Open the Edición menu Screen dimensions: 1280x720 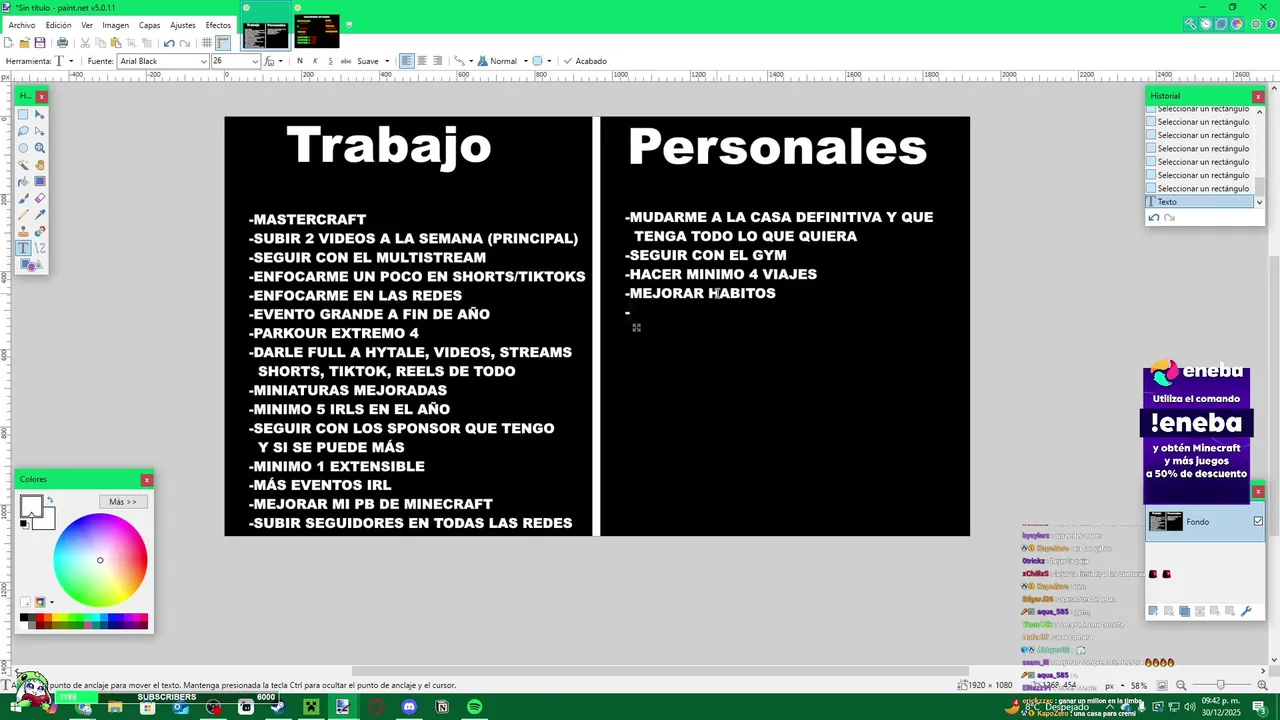[58, 25]
